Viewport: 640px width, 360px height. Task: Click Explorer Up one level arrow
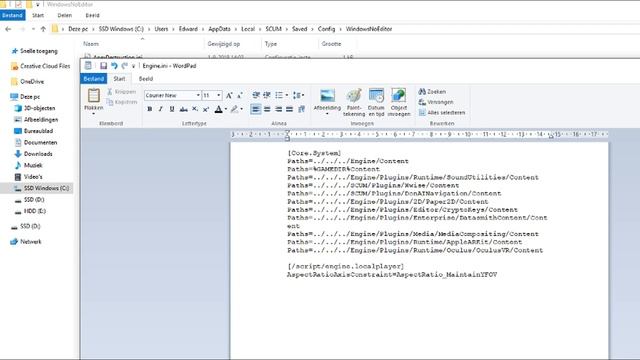coord(43,29)
